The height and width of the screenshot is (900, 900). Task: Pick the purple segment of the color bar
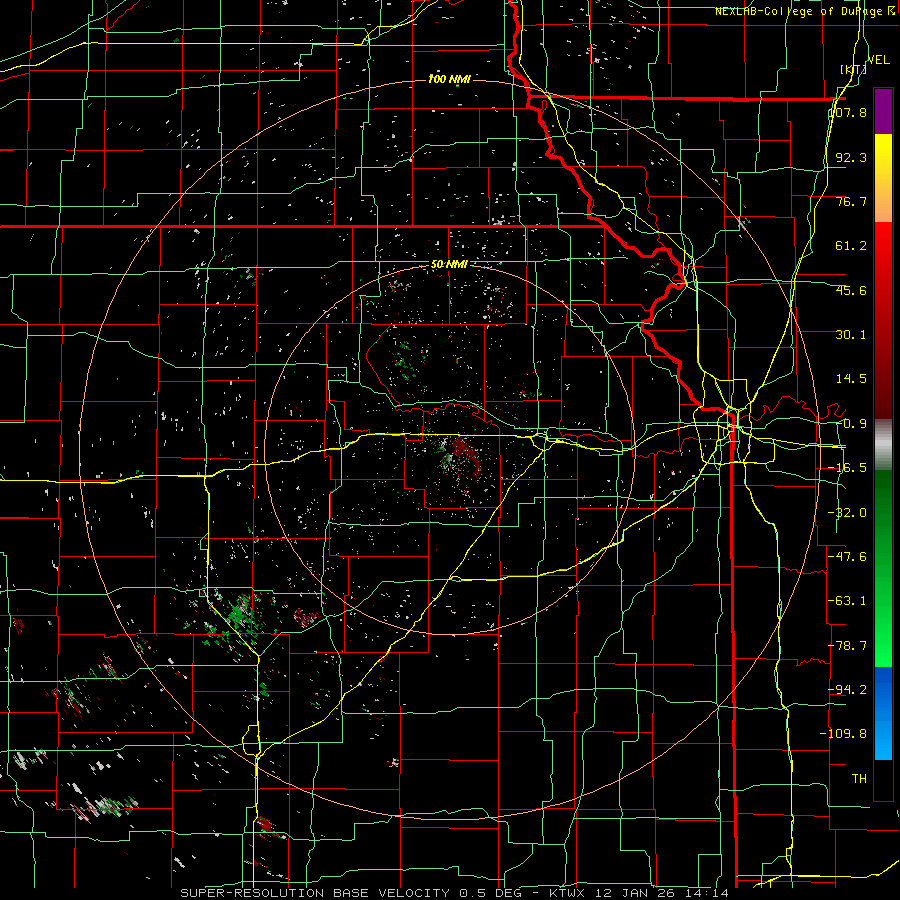[x=883, y=111]
